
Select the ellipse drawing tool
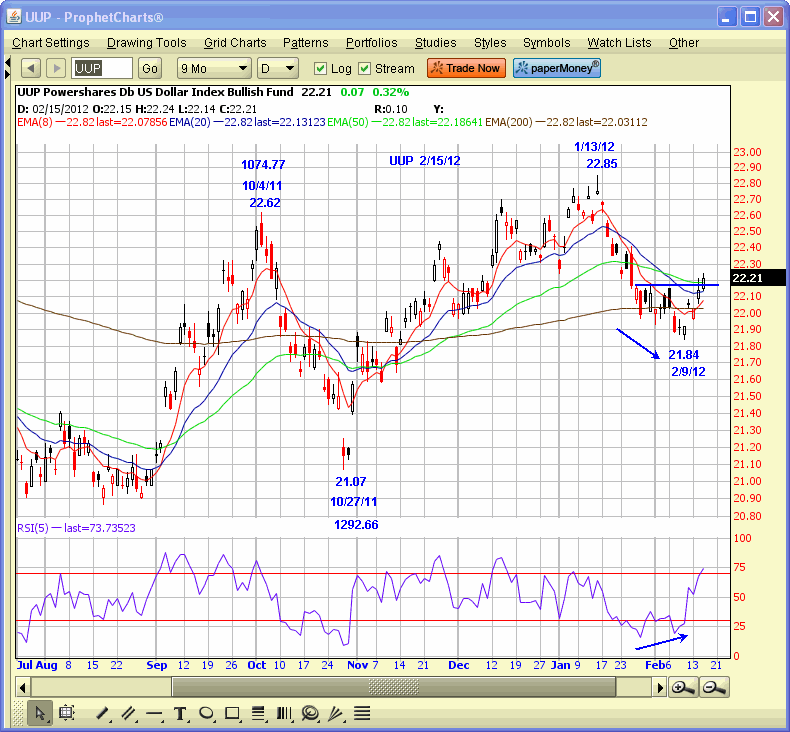coord(206,713)
